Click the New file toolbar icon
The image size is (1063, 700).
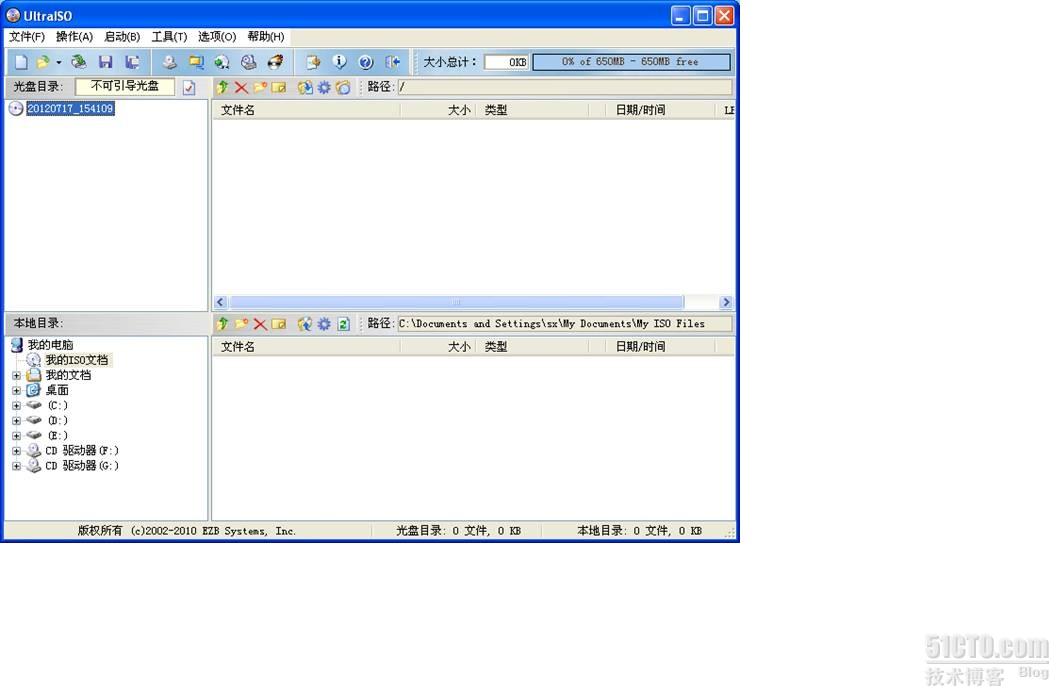(21, 62)
